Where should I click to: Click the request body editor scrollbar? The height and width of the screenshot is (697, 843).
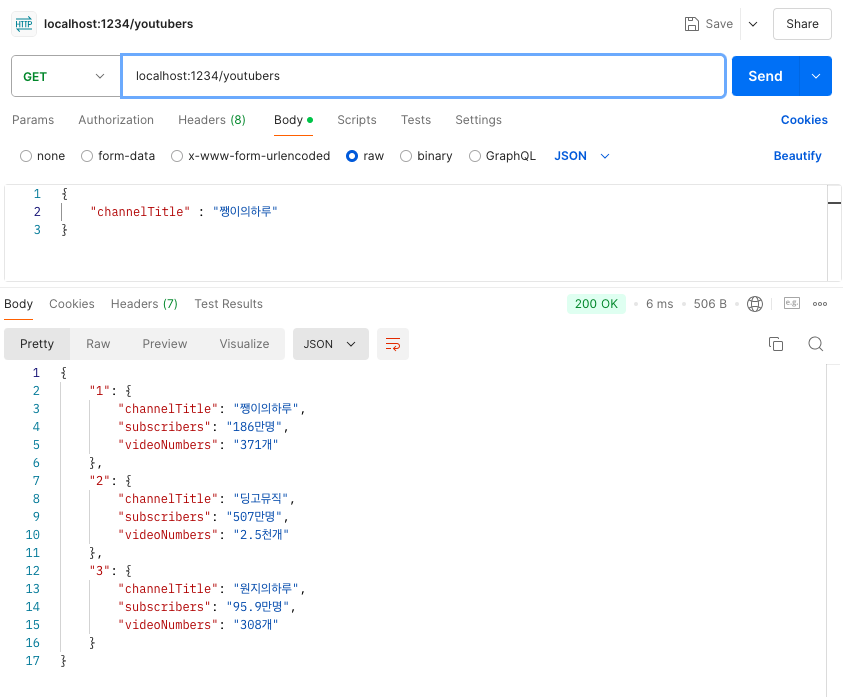[834, 232]
